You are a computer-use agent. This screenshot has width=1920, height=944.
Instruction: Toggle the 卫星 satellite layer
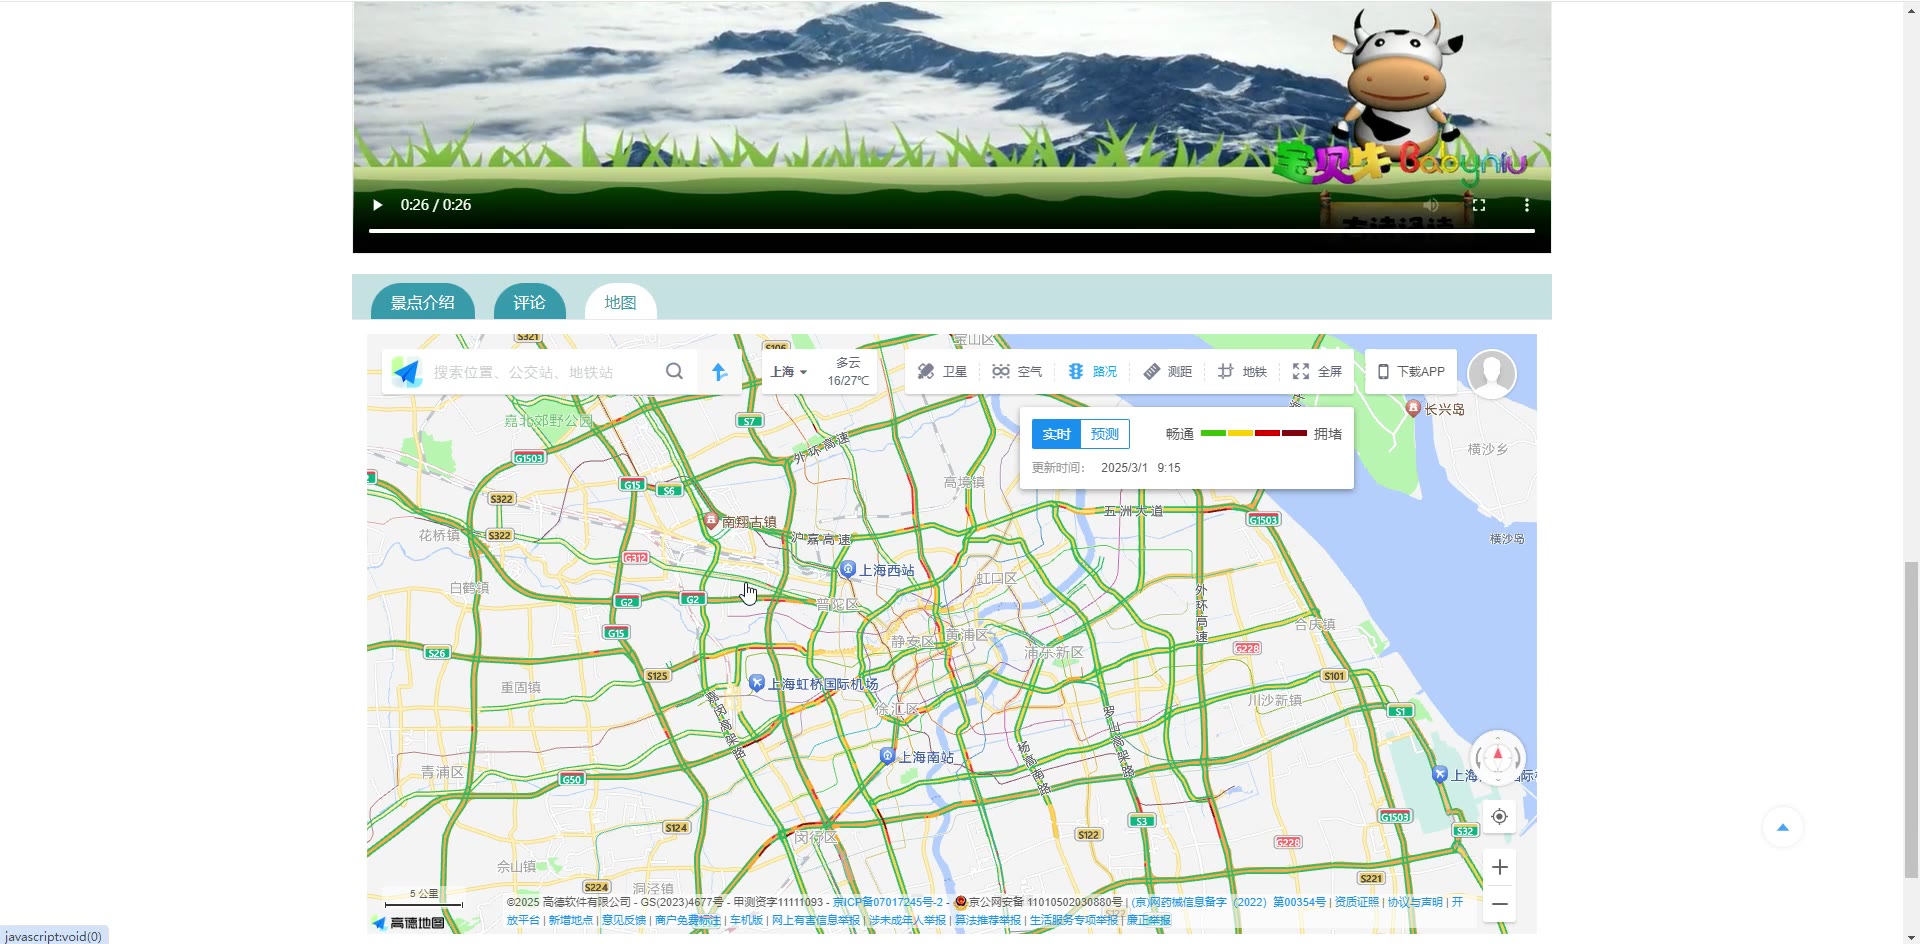point(942,372)
